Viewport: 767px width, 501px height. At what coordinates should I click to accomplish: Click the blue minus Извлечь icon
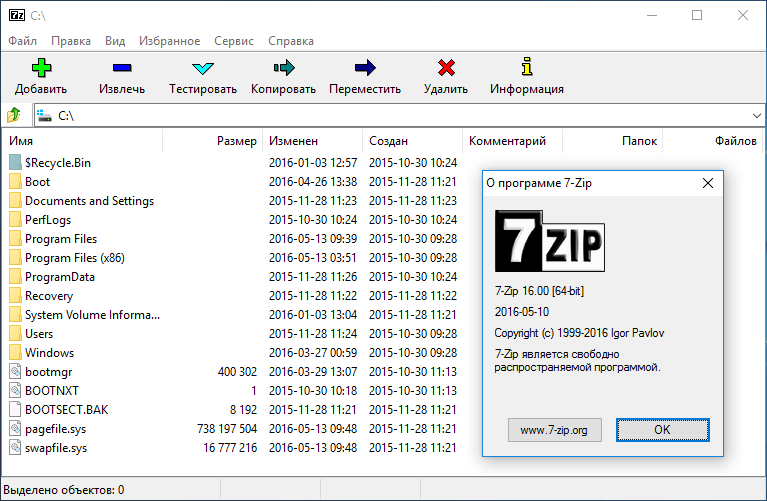tap(122, 68)
